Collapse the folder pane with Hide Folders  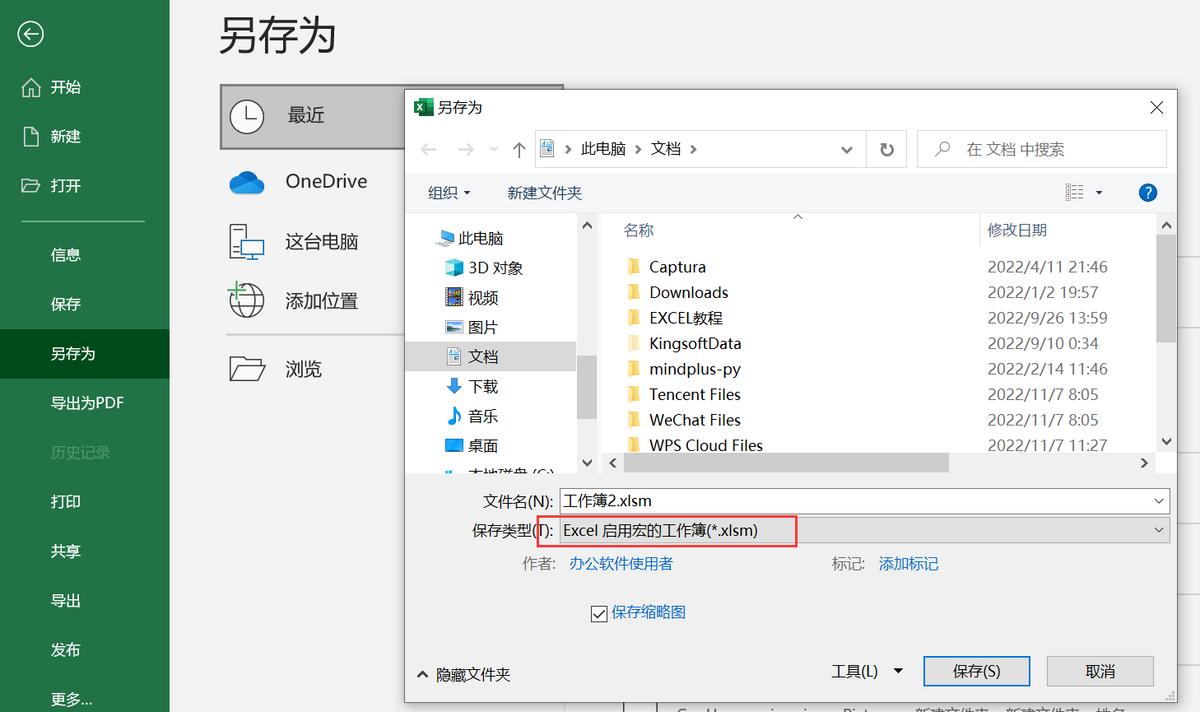click(x=463, y=675)
